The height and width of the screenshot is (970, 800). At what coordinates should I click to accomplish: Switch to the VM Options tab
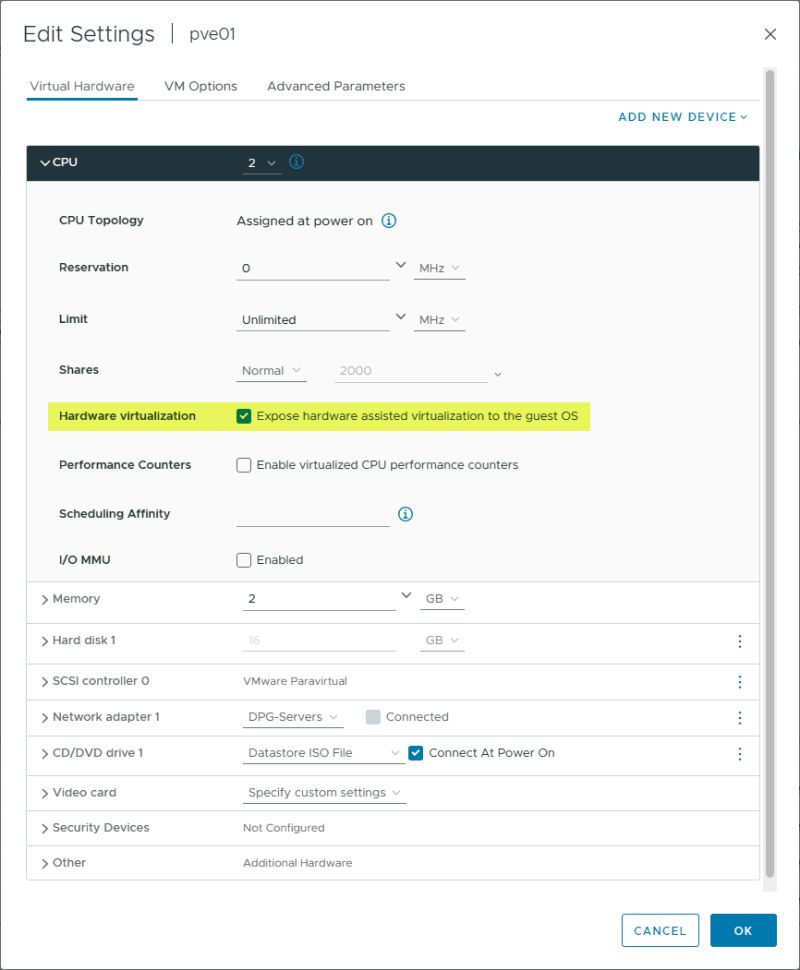point(200,86)
